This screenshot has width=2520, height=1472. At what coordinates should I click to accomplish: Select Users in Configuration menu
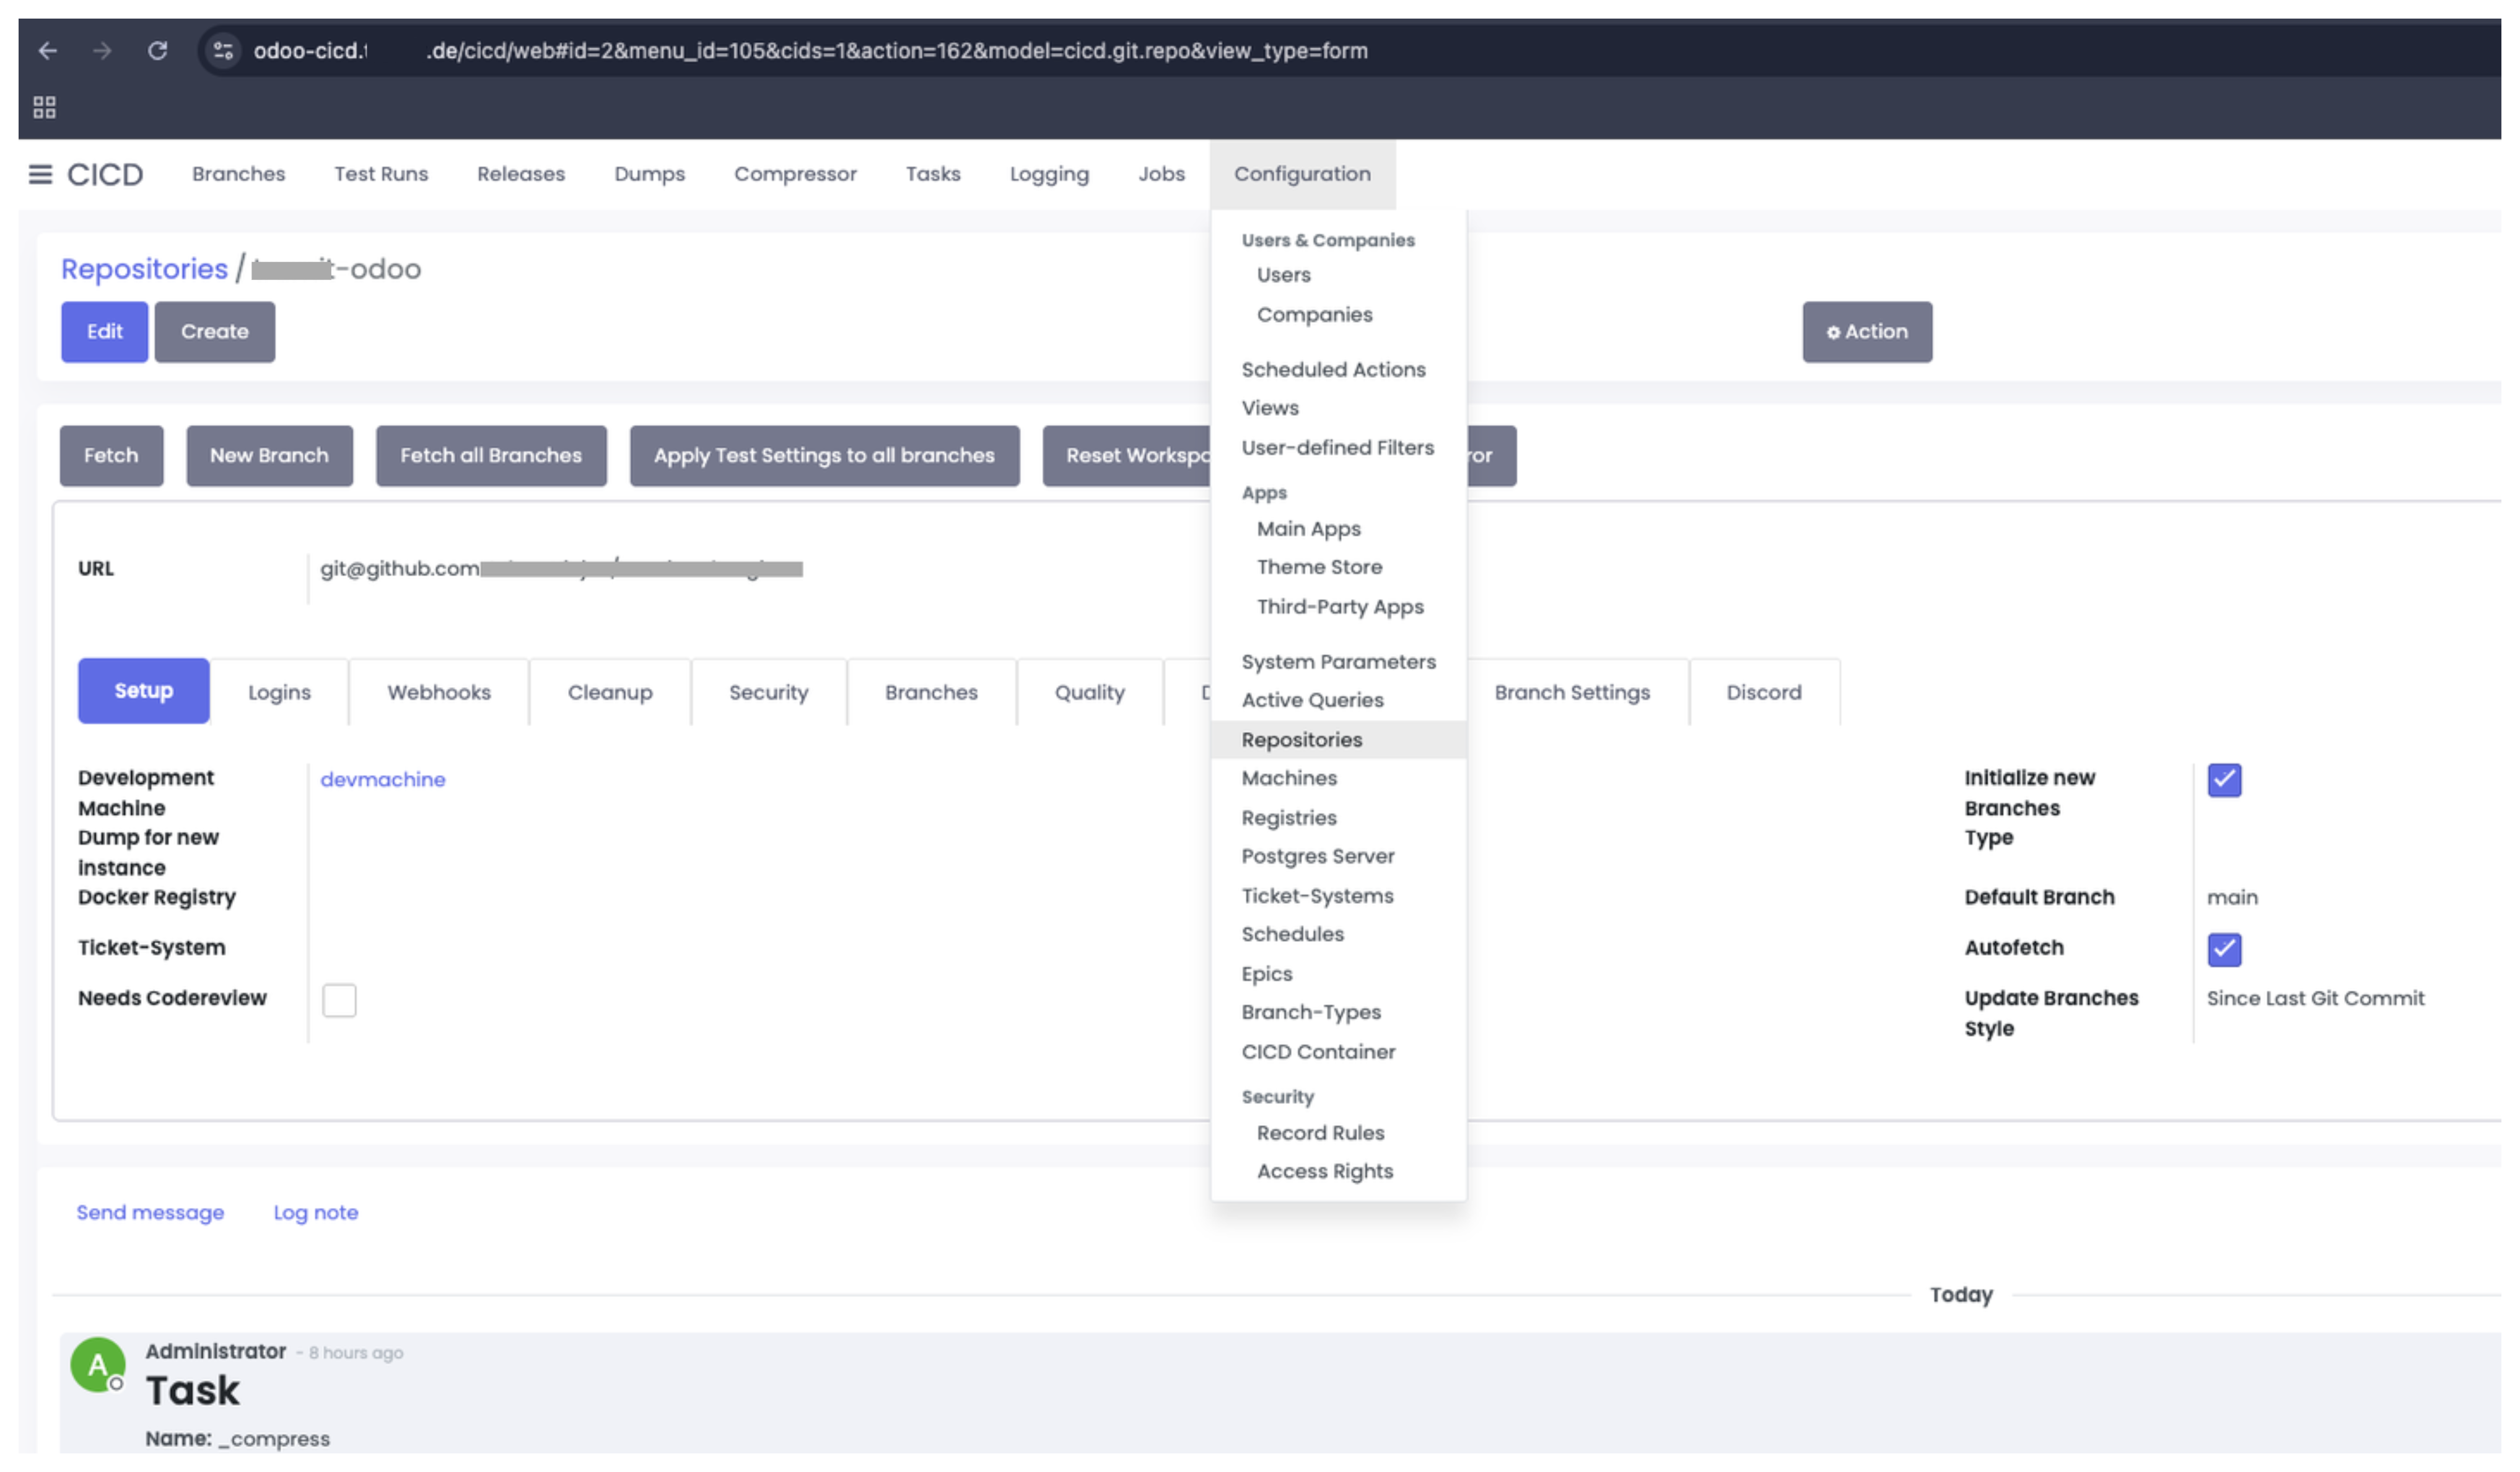click(x=1338, y=275)
